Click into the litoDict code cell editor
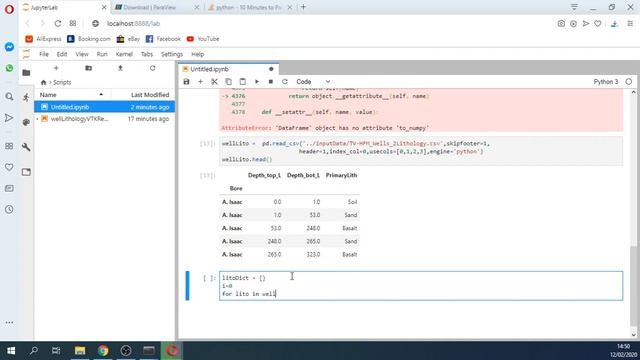The image size is (640, 360). point(421,286)
